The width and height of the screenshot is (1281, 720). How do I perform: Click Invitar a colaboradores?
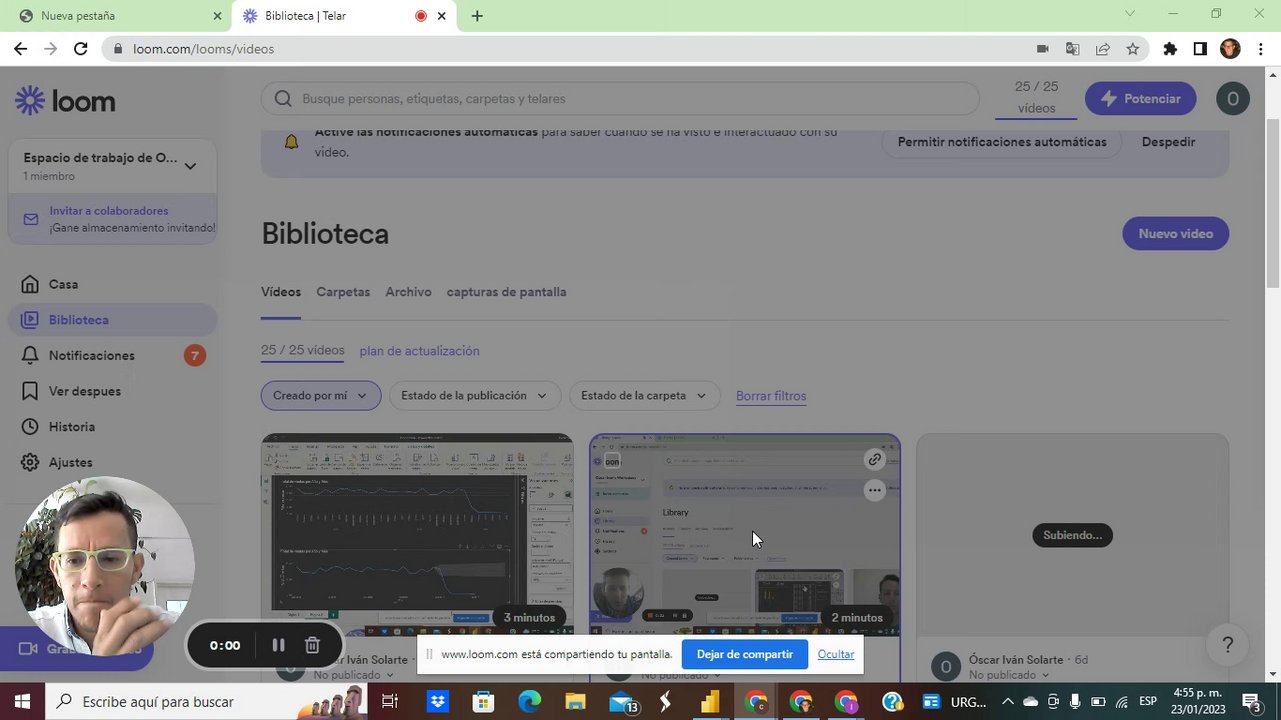(x=109, y=211)
